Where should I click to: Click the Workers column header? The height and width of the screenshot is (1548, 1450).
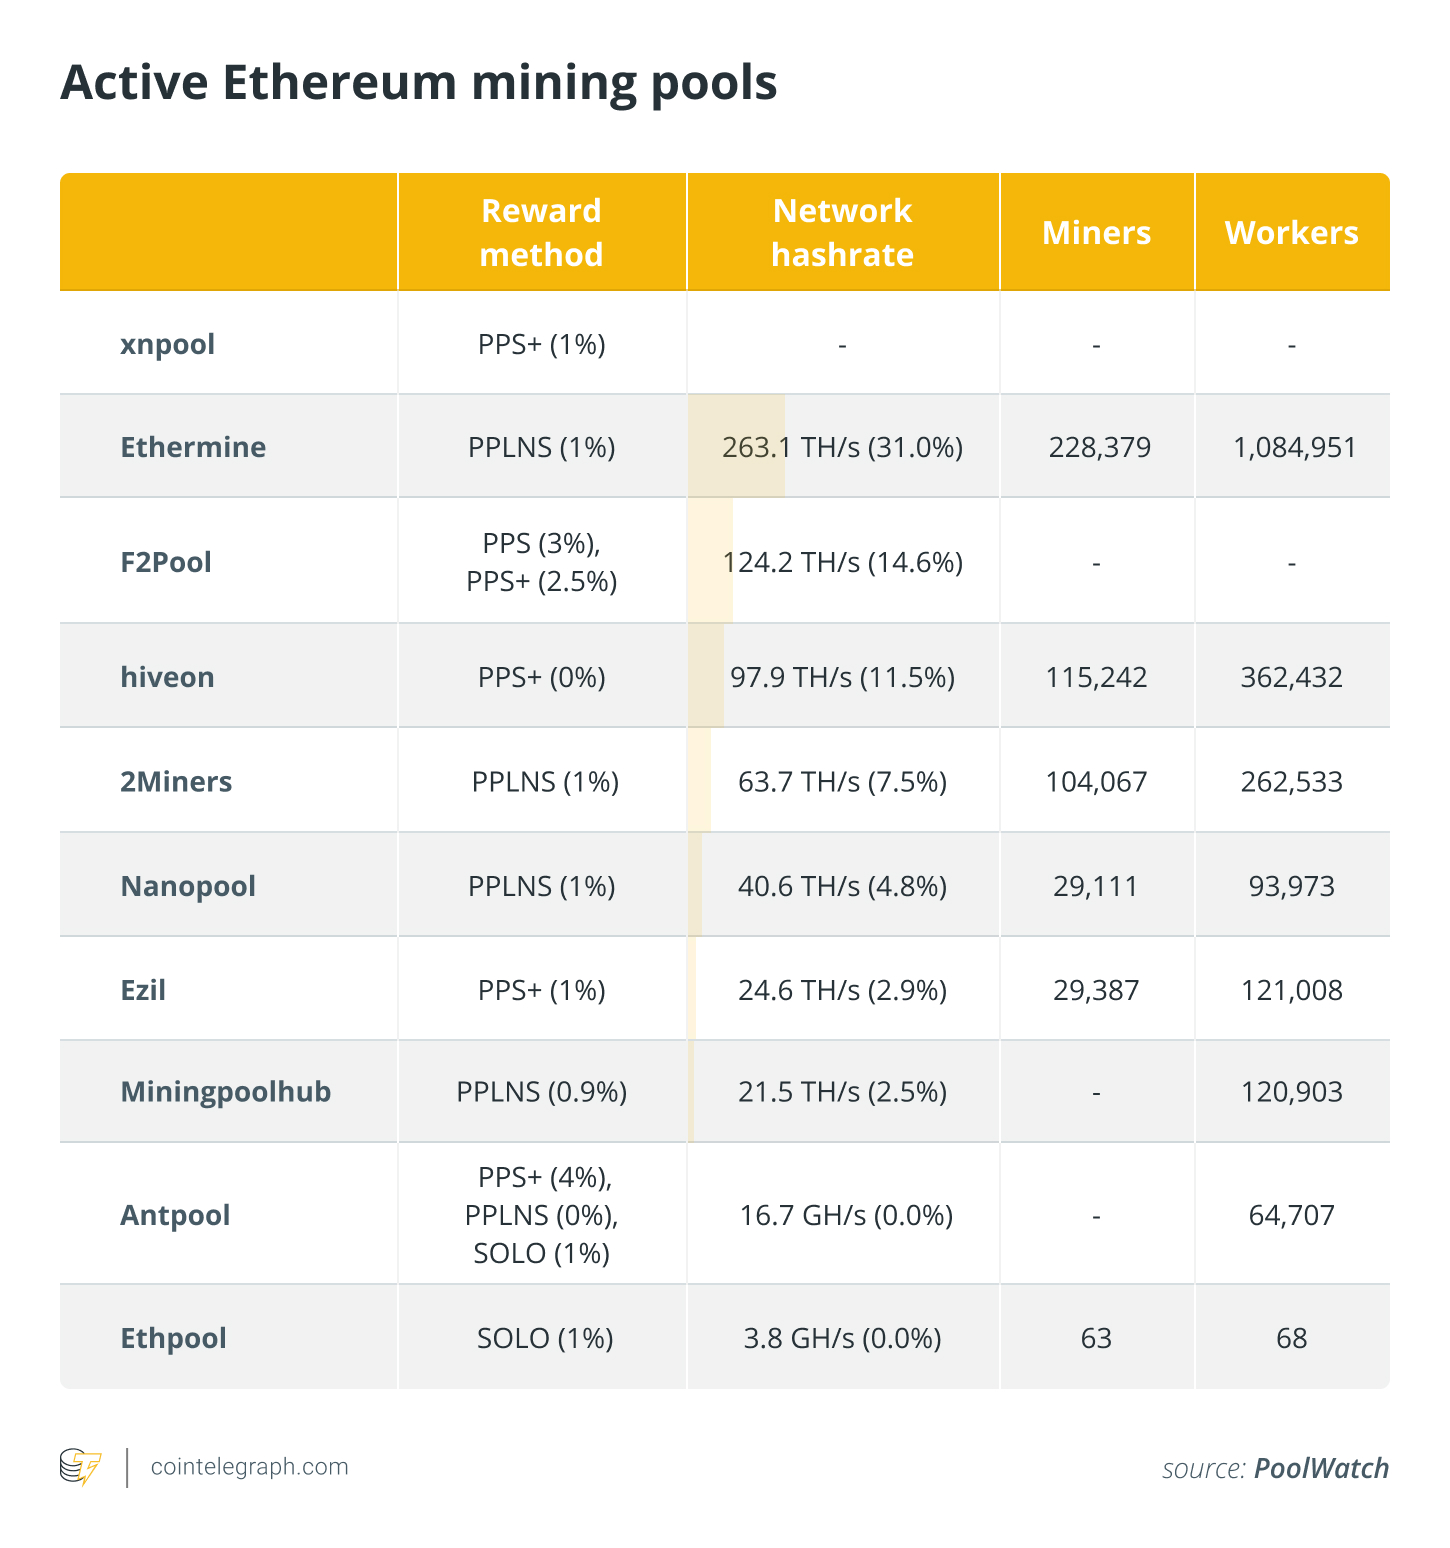pyautogui.click(x=1291, y=232)
